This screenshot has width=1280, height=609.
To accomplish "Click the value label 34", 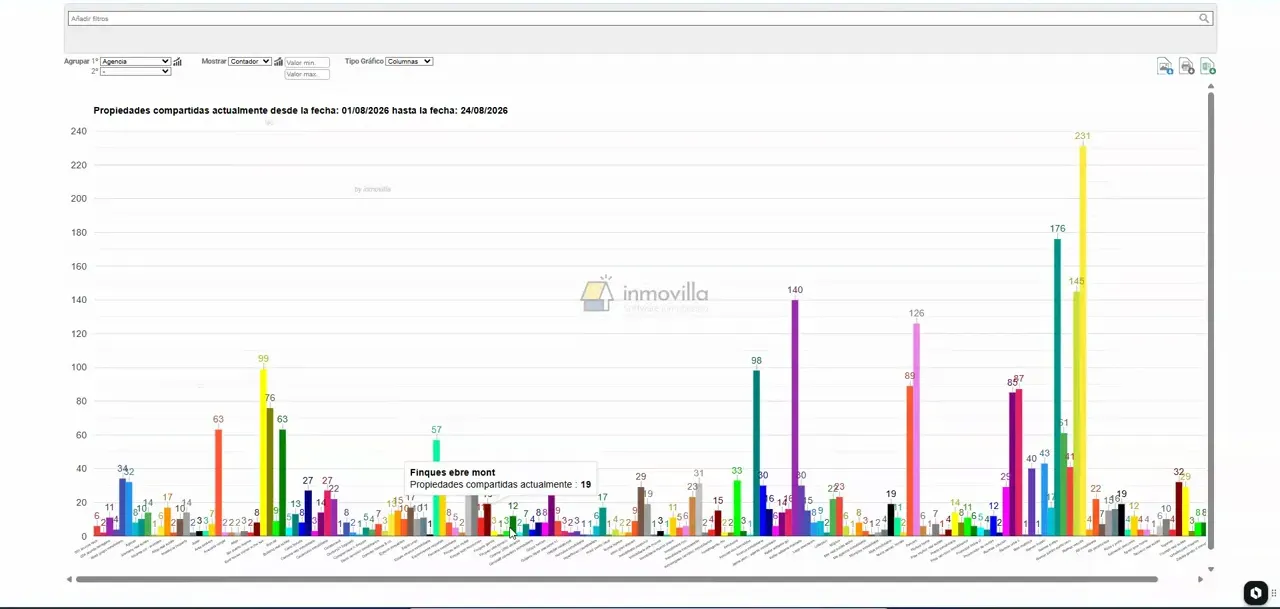I will click(122, 468).
